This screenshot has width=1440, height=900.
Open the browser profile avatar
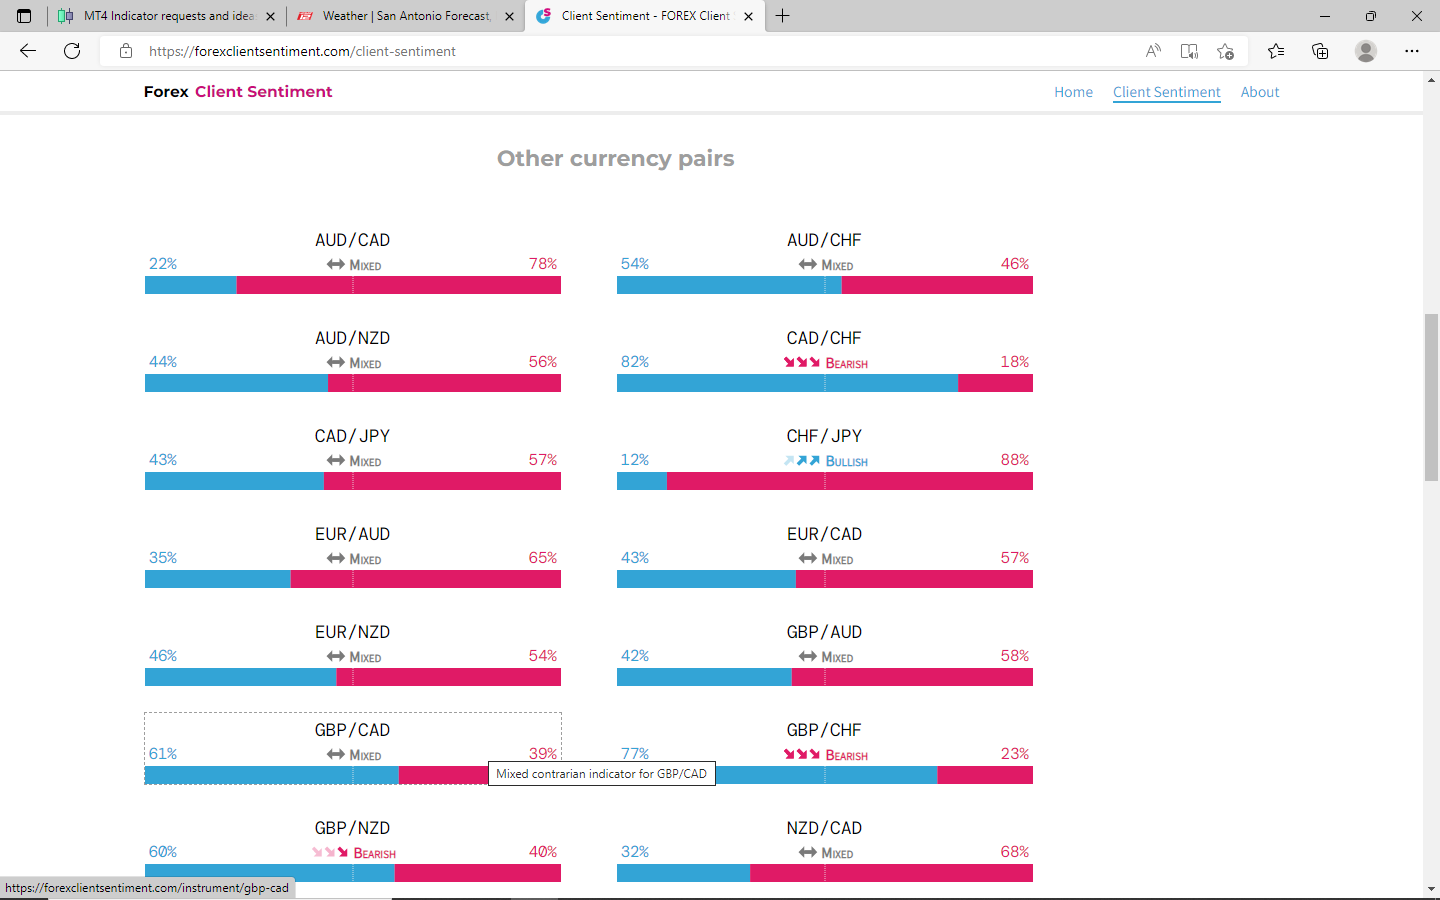(1366, 51)
